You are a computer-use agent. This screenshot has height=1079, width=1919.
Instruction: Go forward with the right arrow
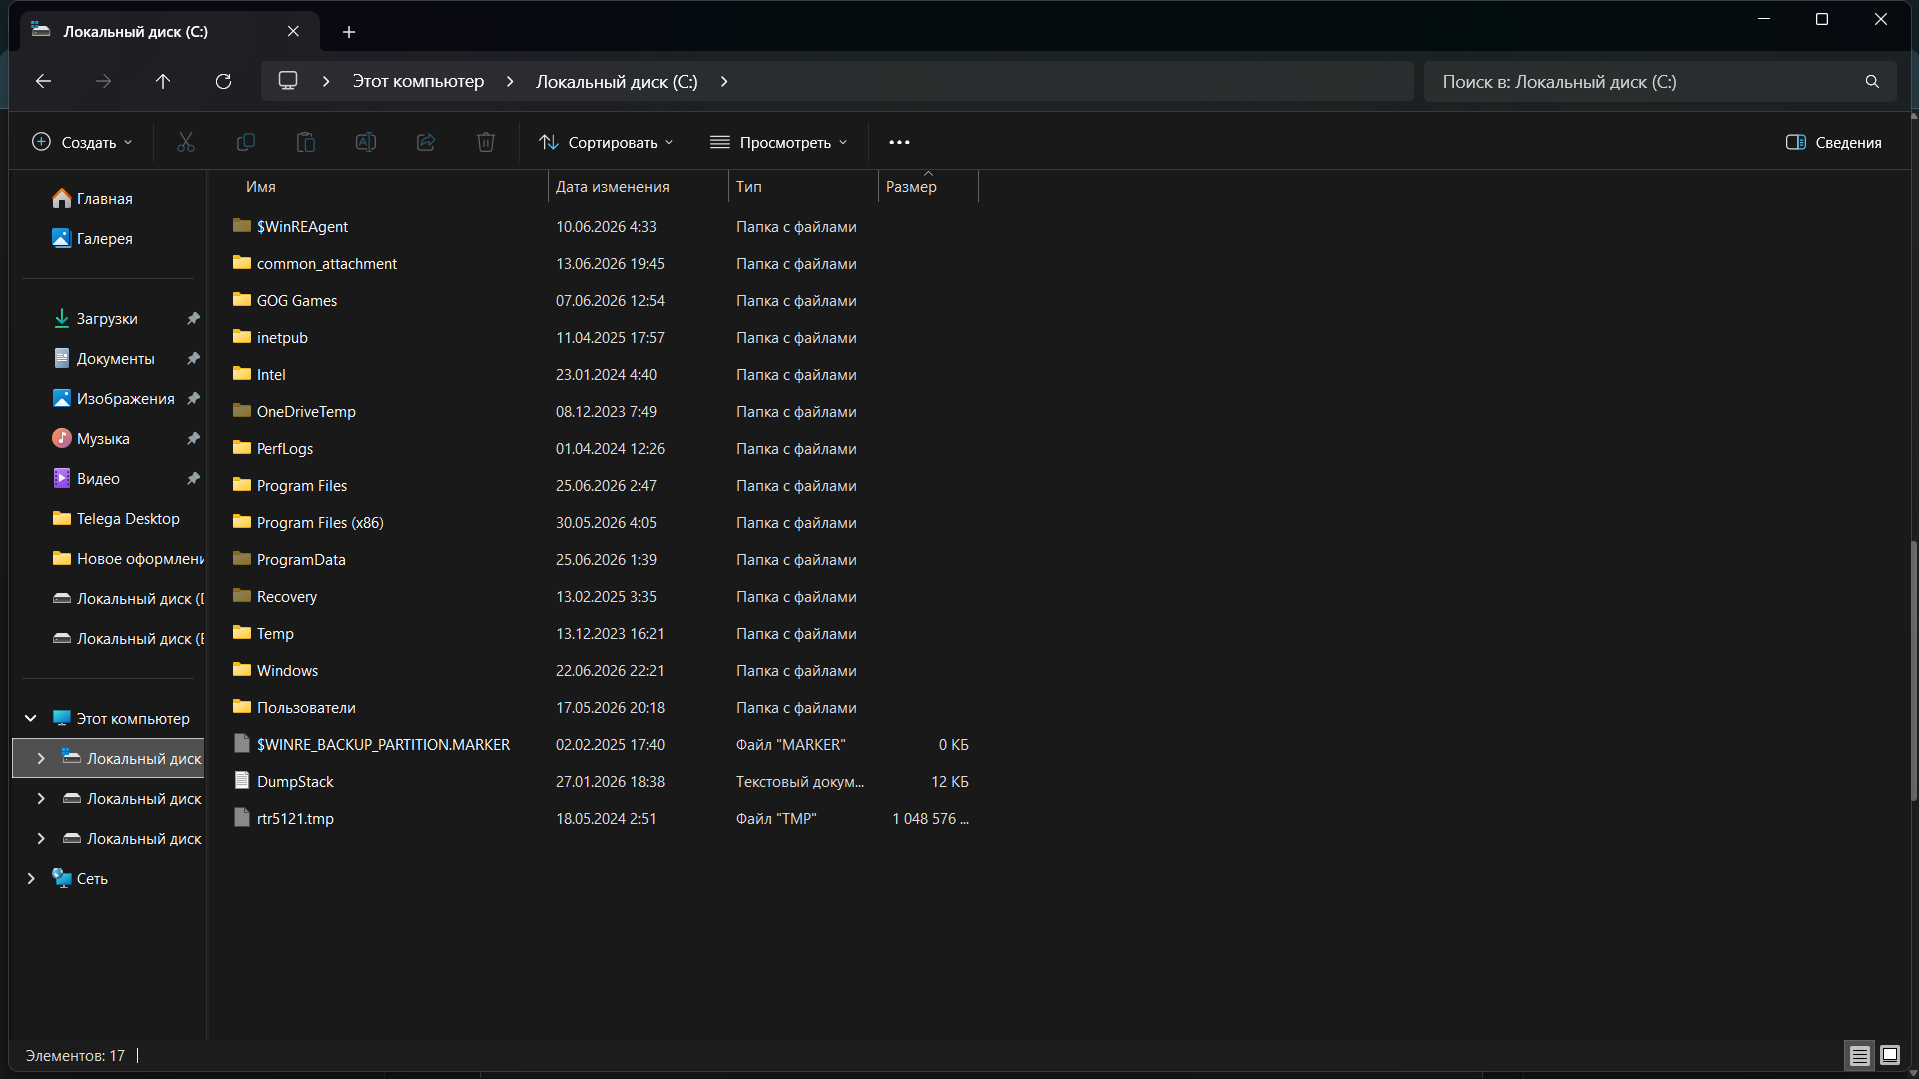[103, 81]
